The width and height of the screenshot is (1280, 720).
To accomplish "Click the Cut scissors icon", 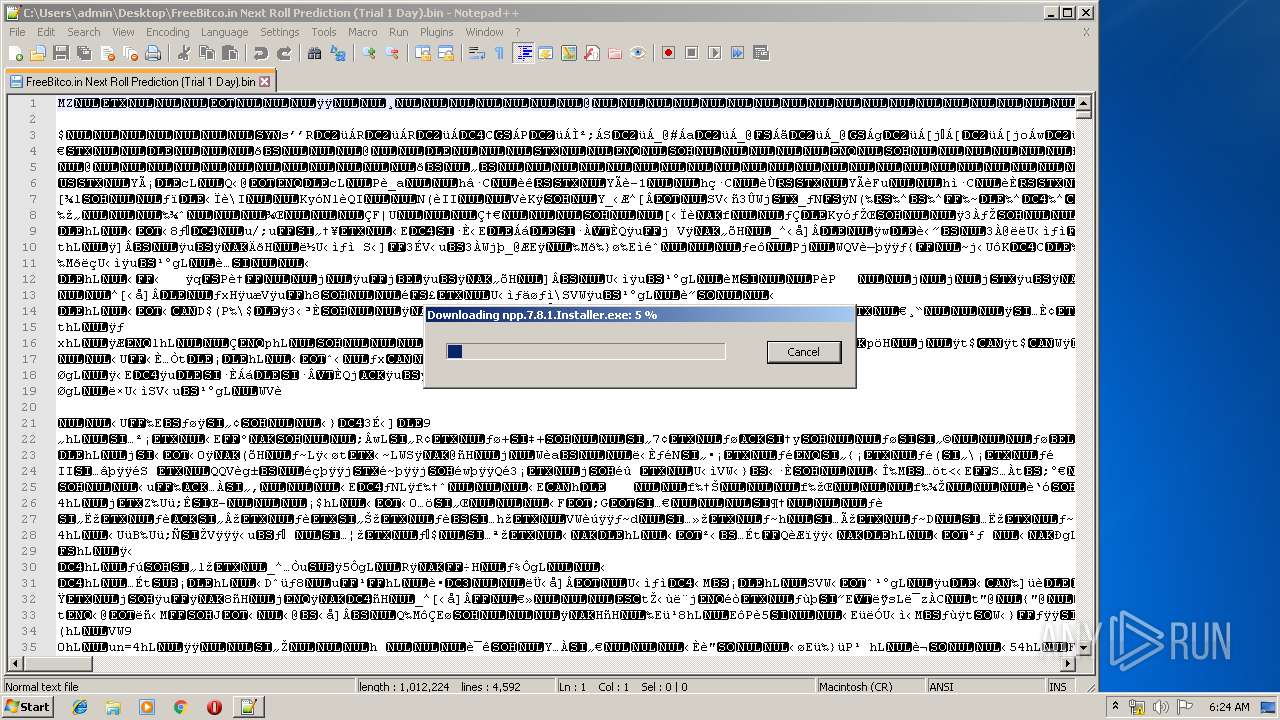I will click(183, 53).
